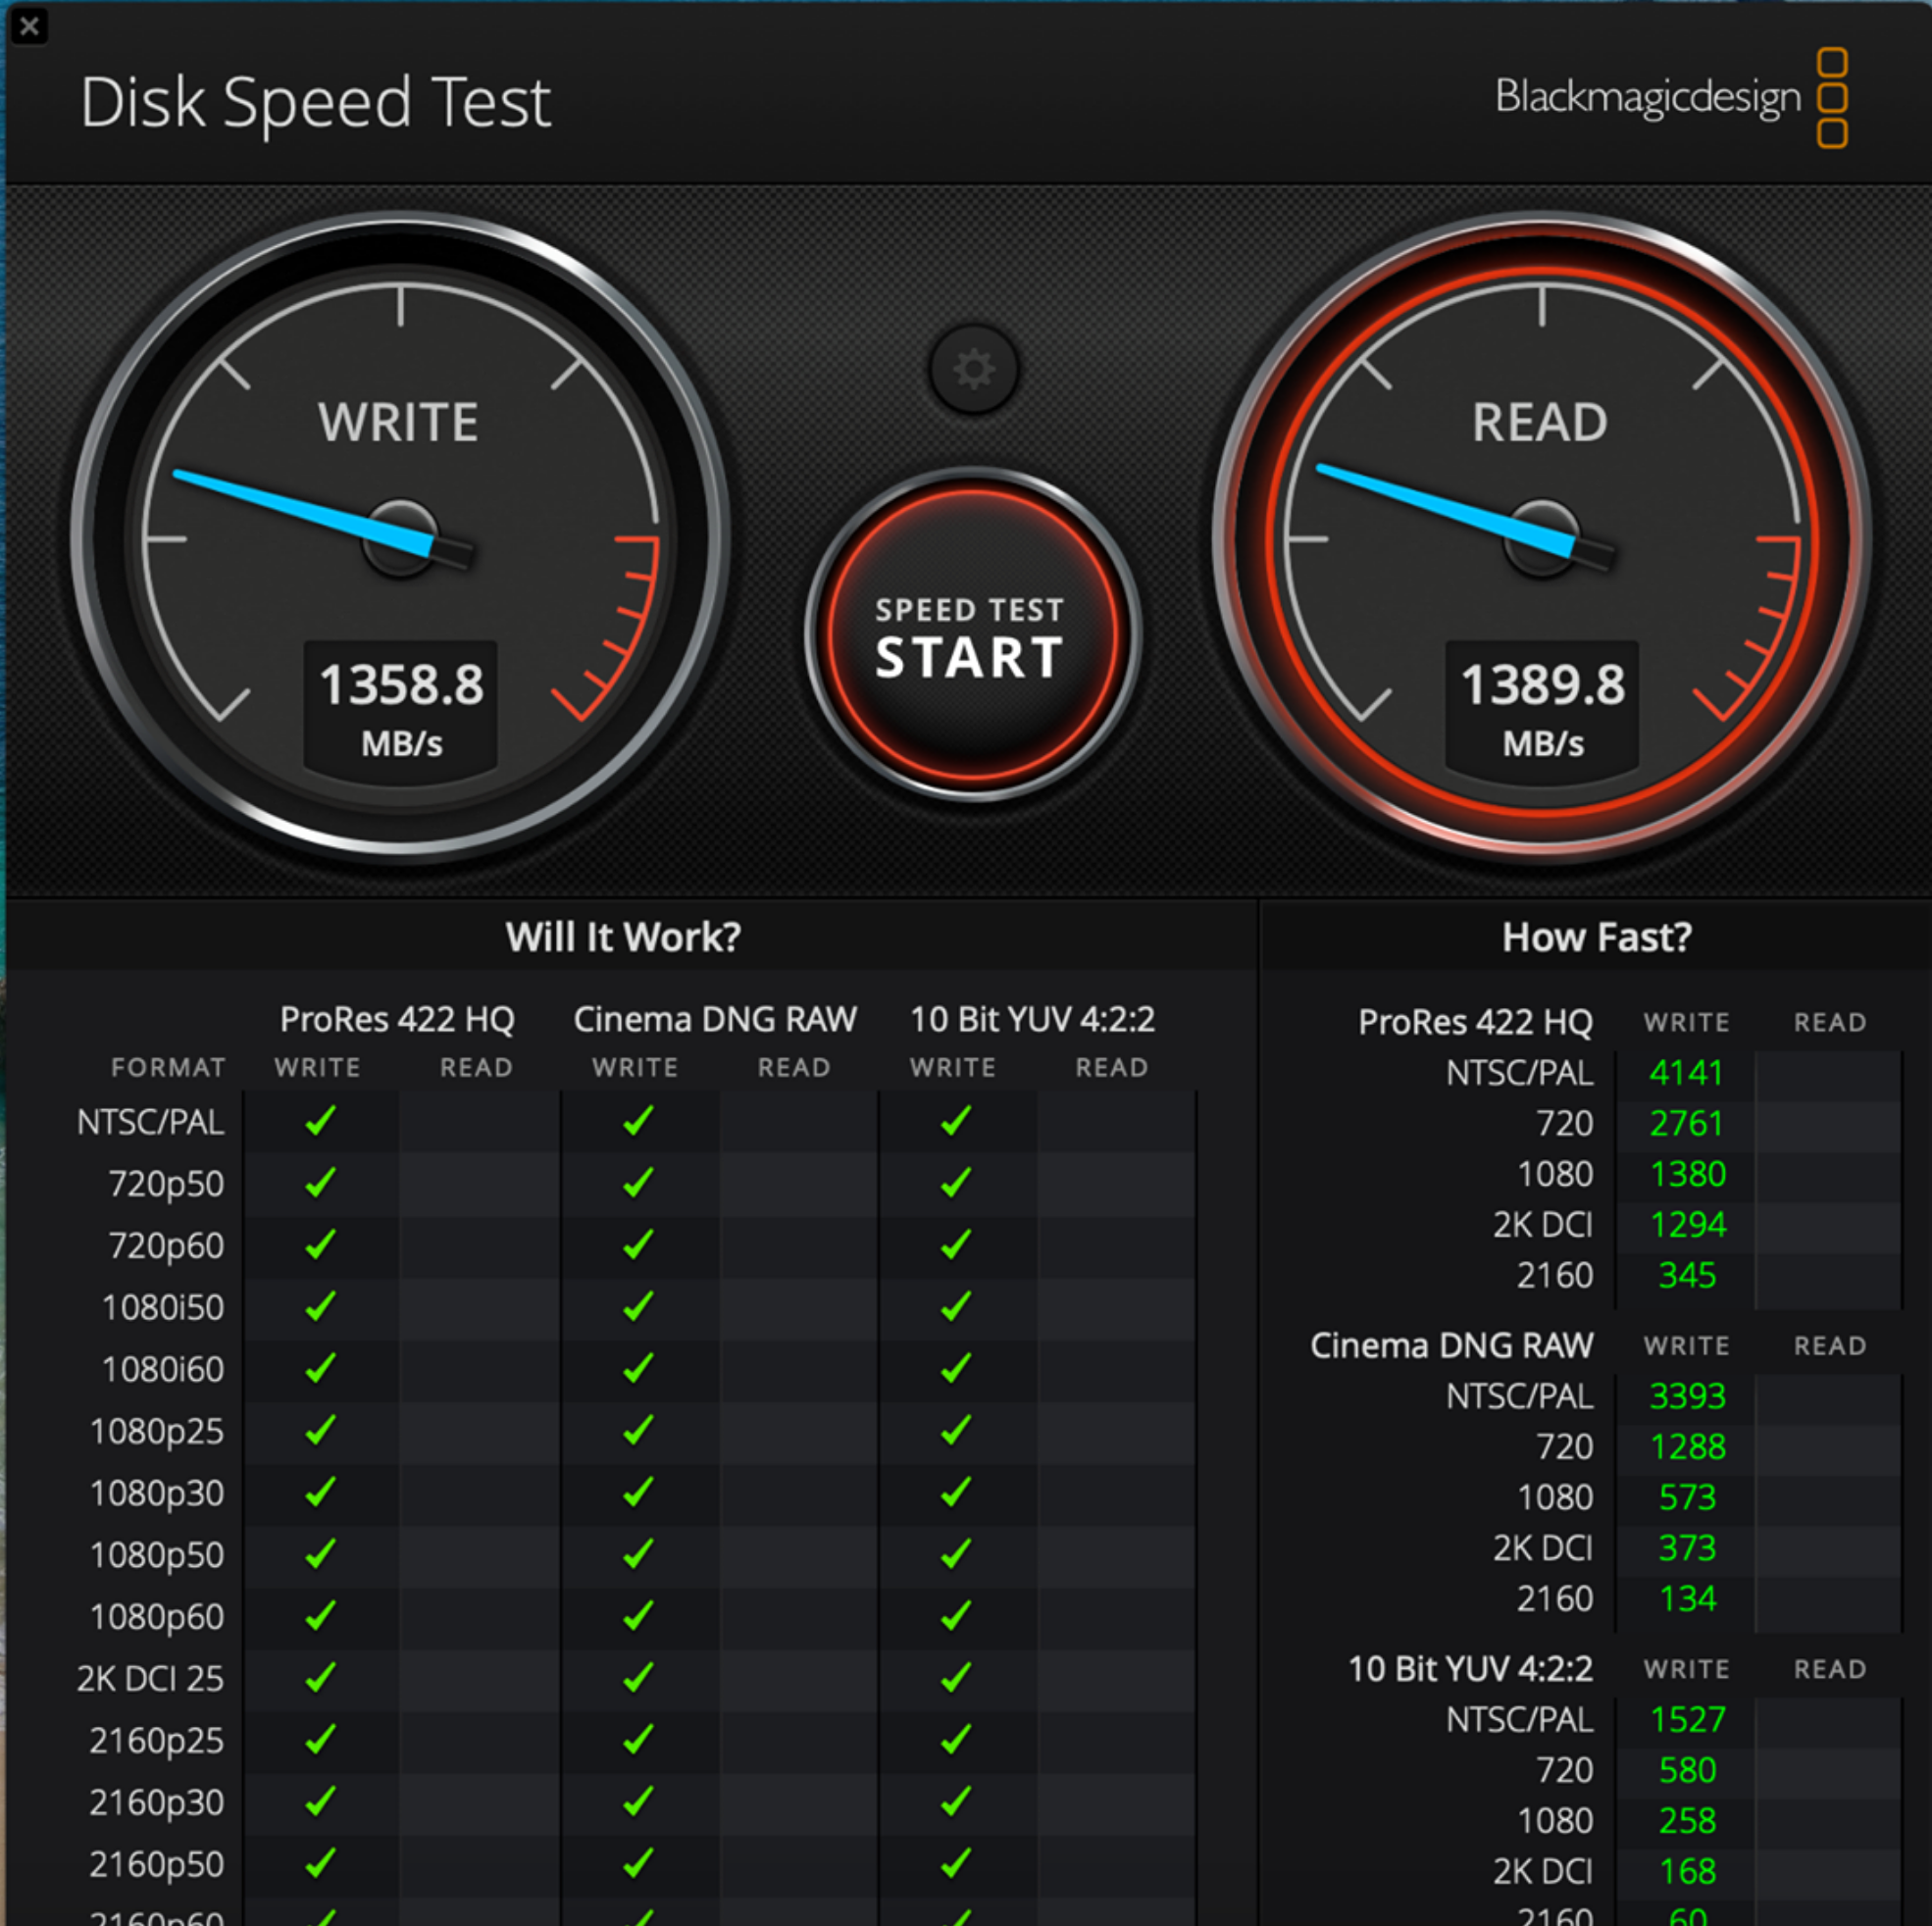Click 10 Bit YUV 1080p60 write checkmark
This screenshot has height=1926, width=1932.
point(955,1616)
